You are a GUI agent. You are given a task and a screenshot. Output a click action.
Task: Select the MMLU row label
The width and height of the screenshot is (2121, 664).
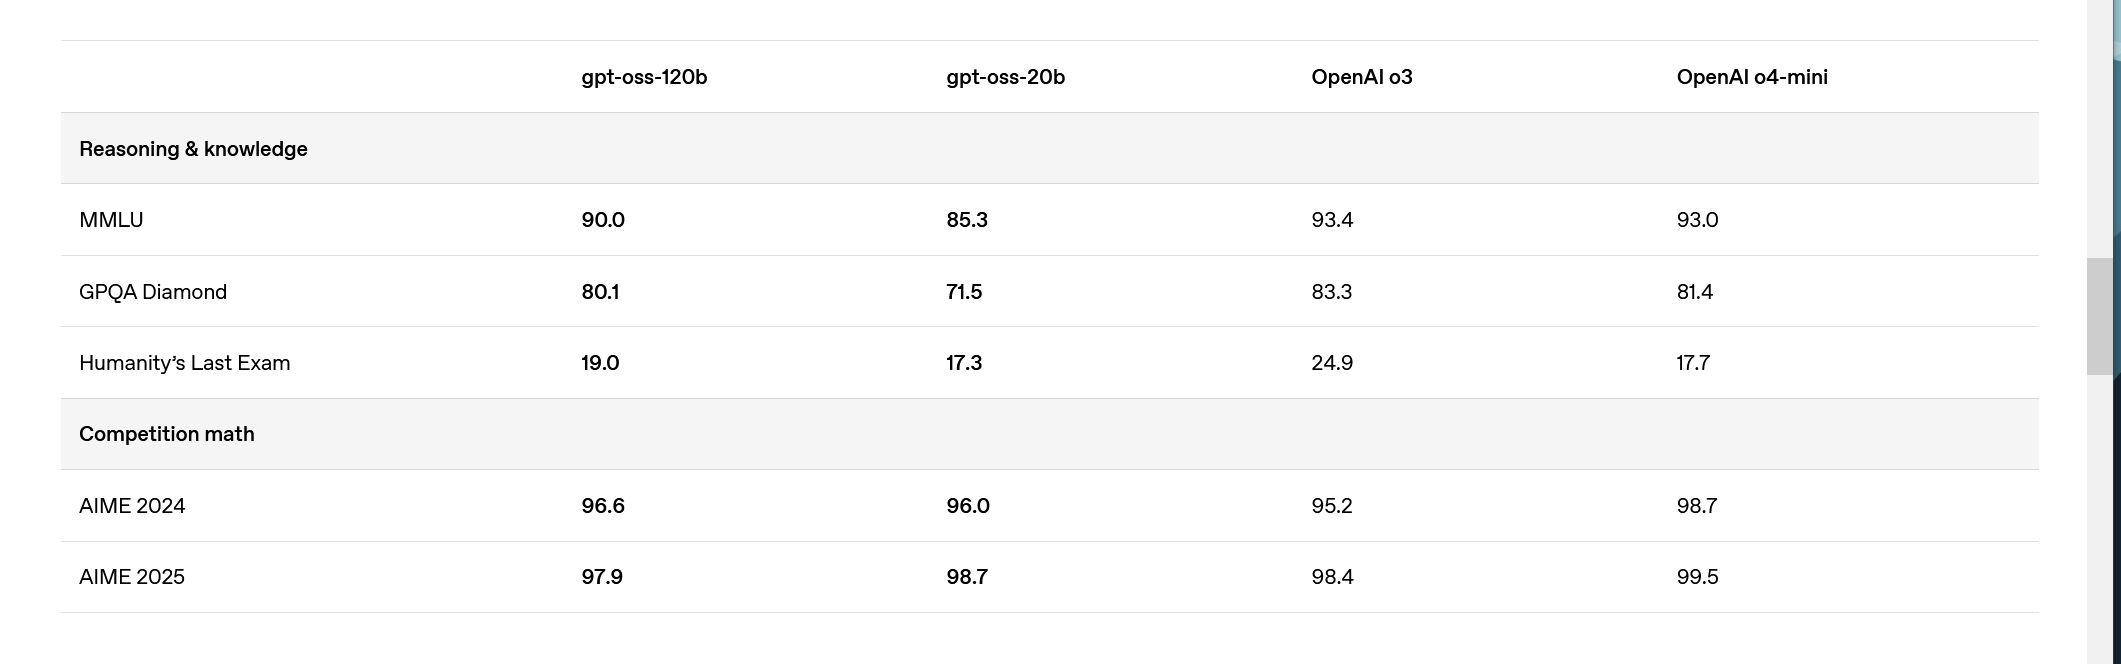111,220
